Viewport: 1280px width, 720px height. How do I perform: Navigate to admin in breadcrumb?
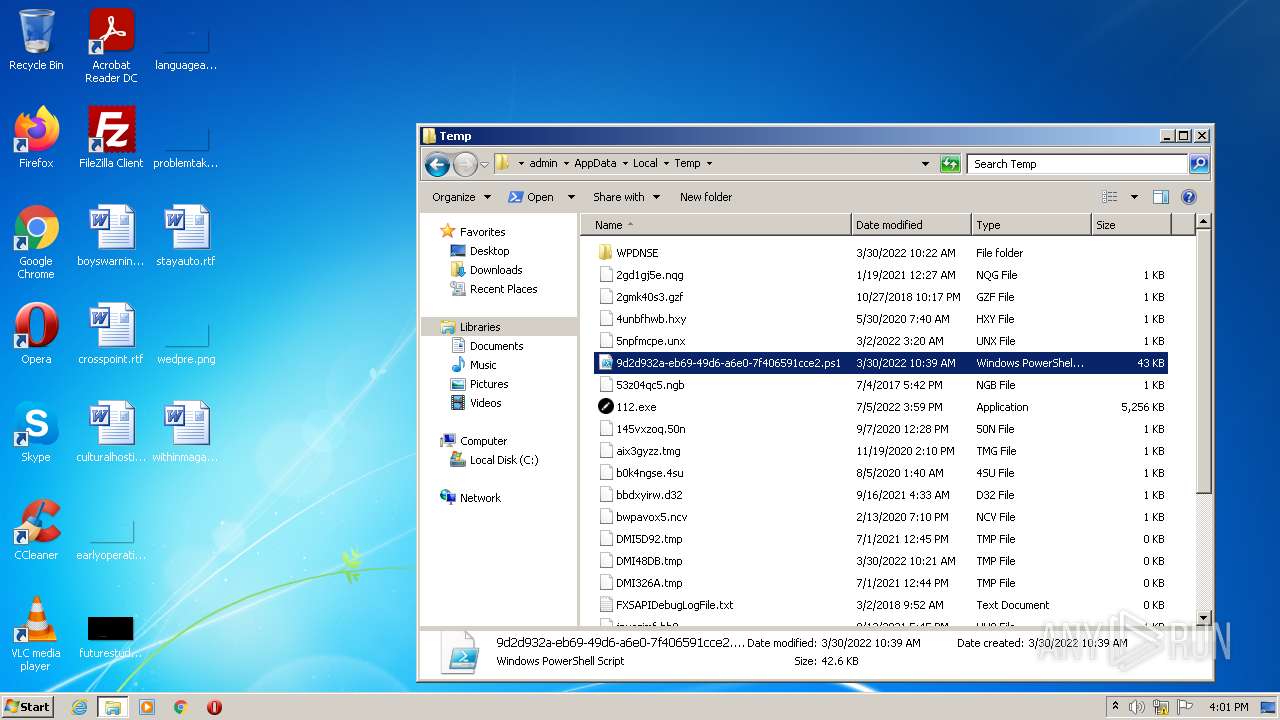(x=543, y=164)
